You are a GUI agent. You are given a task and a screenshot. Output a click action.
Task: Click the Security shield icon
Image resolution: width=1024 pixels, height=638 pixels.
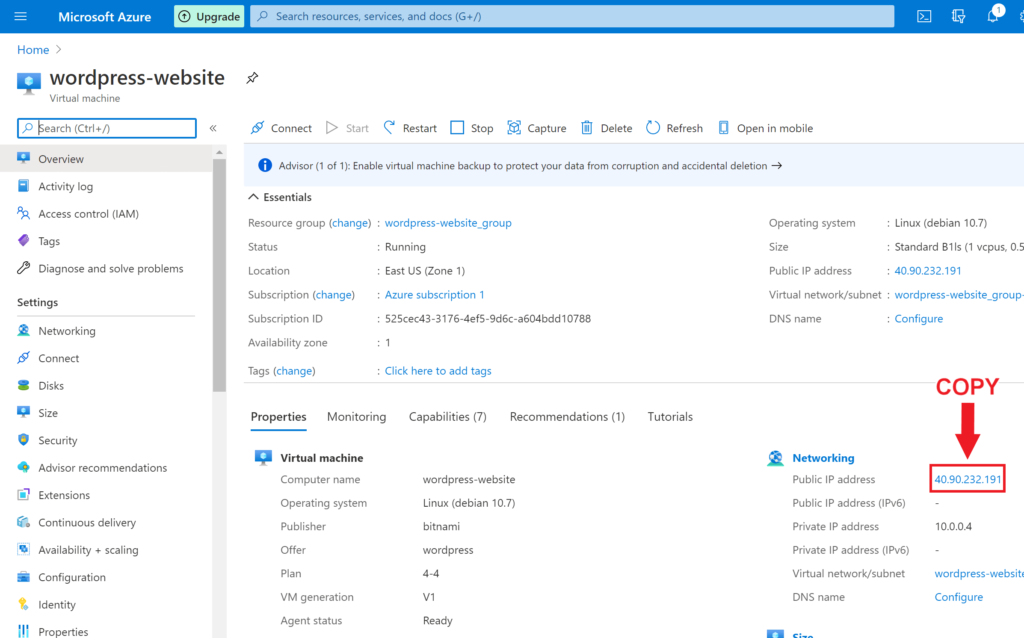tap(24, 439)
